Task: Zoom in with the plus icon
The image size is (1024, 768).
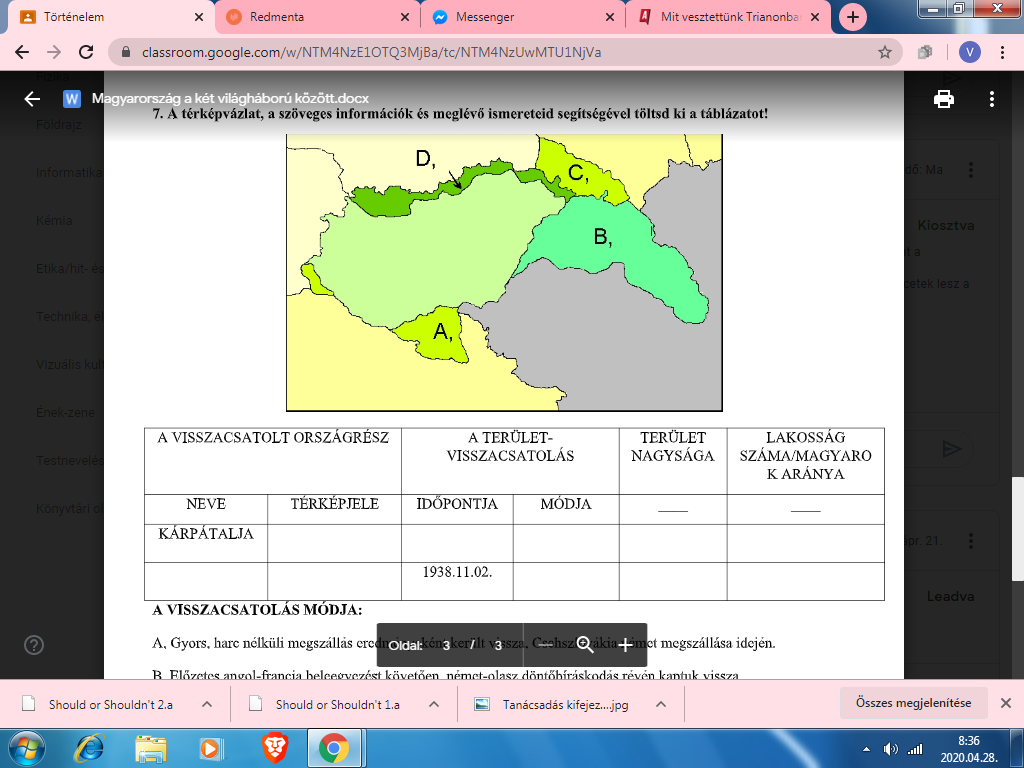Action: (x=625, y=645)
